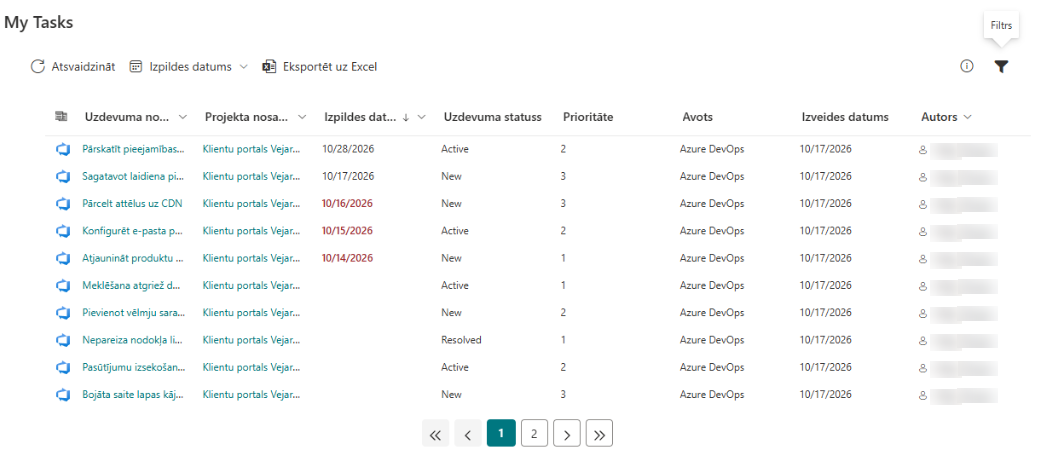Viewport: 1040px width, 465px height.
Task: Open Projekta nosaukums column dropdown chevron
Action: pyautogui.click(x=302, y=117)
